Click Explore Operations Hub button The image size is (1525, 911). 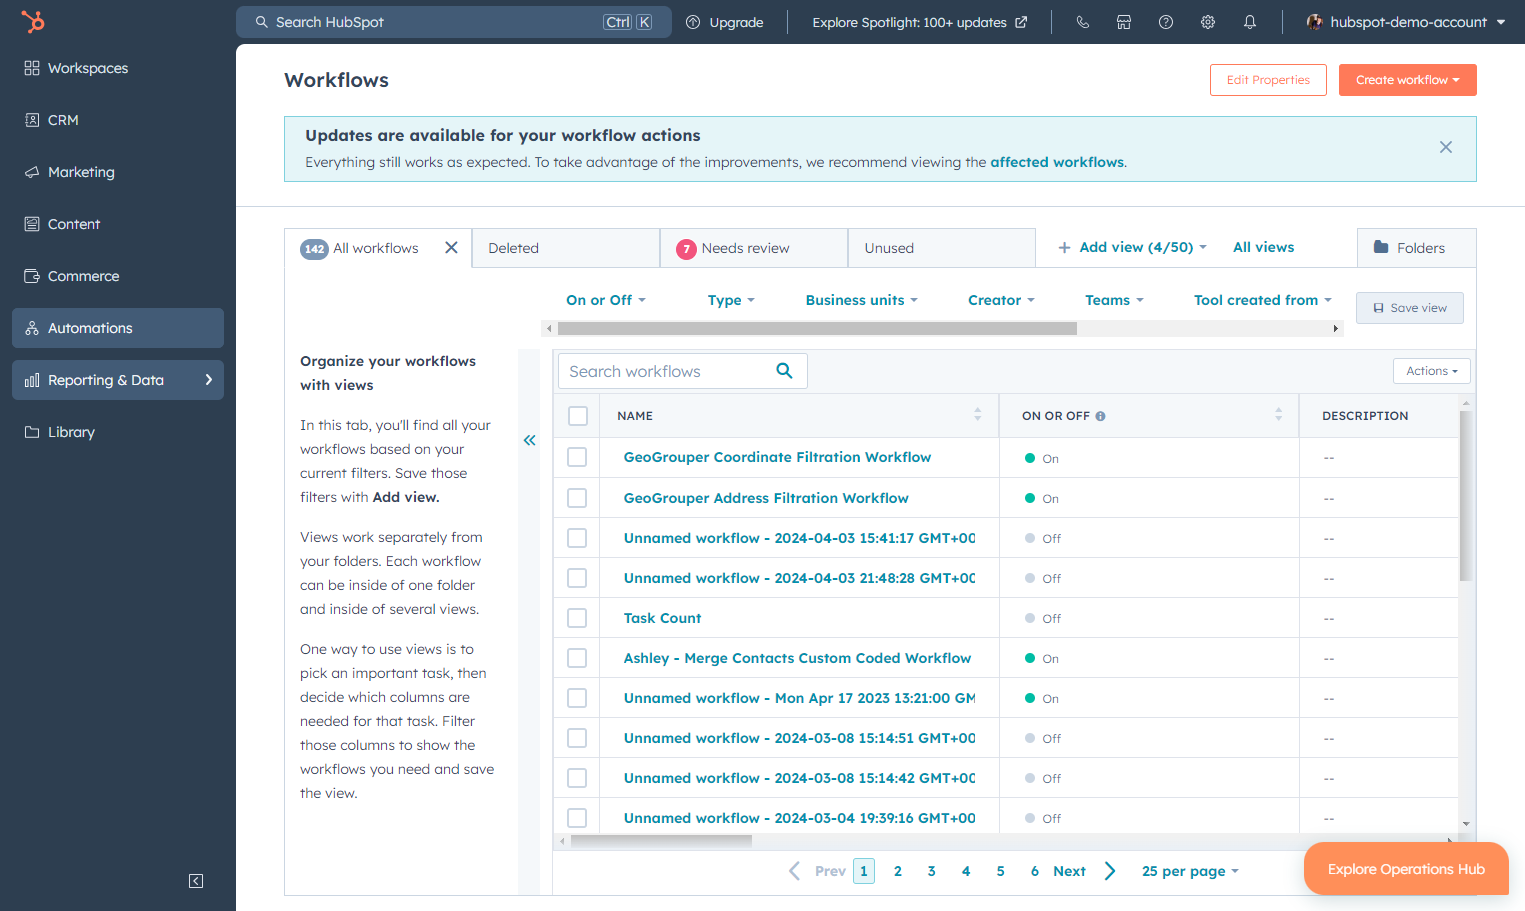point(1406,869)
